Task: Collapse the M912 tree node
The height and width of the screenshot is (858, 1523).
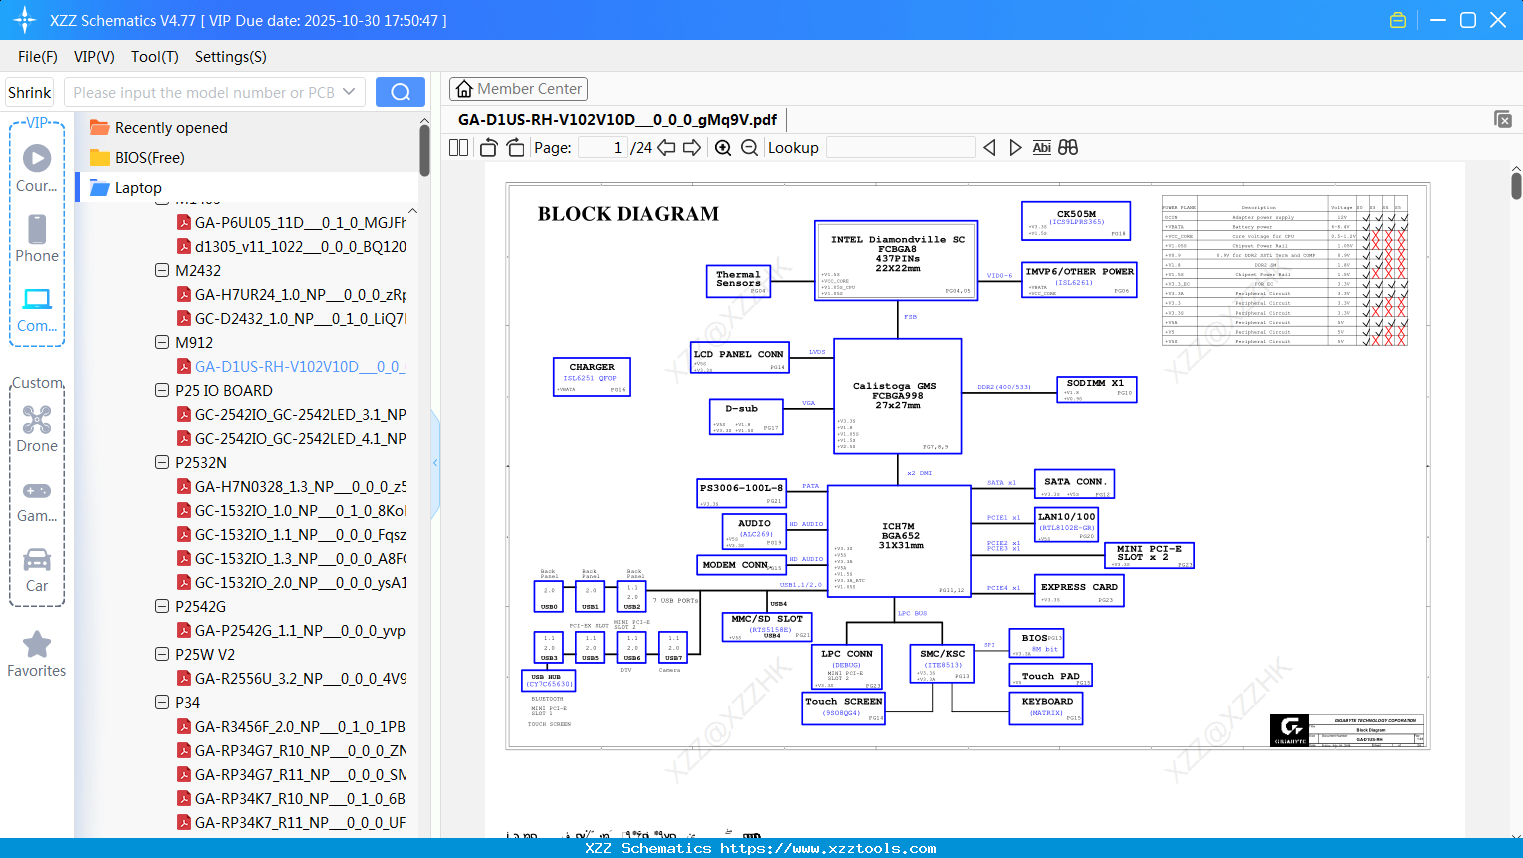Action: (162, 342)
